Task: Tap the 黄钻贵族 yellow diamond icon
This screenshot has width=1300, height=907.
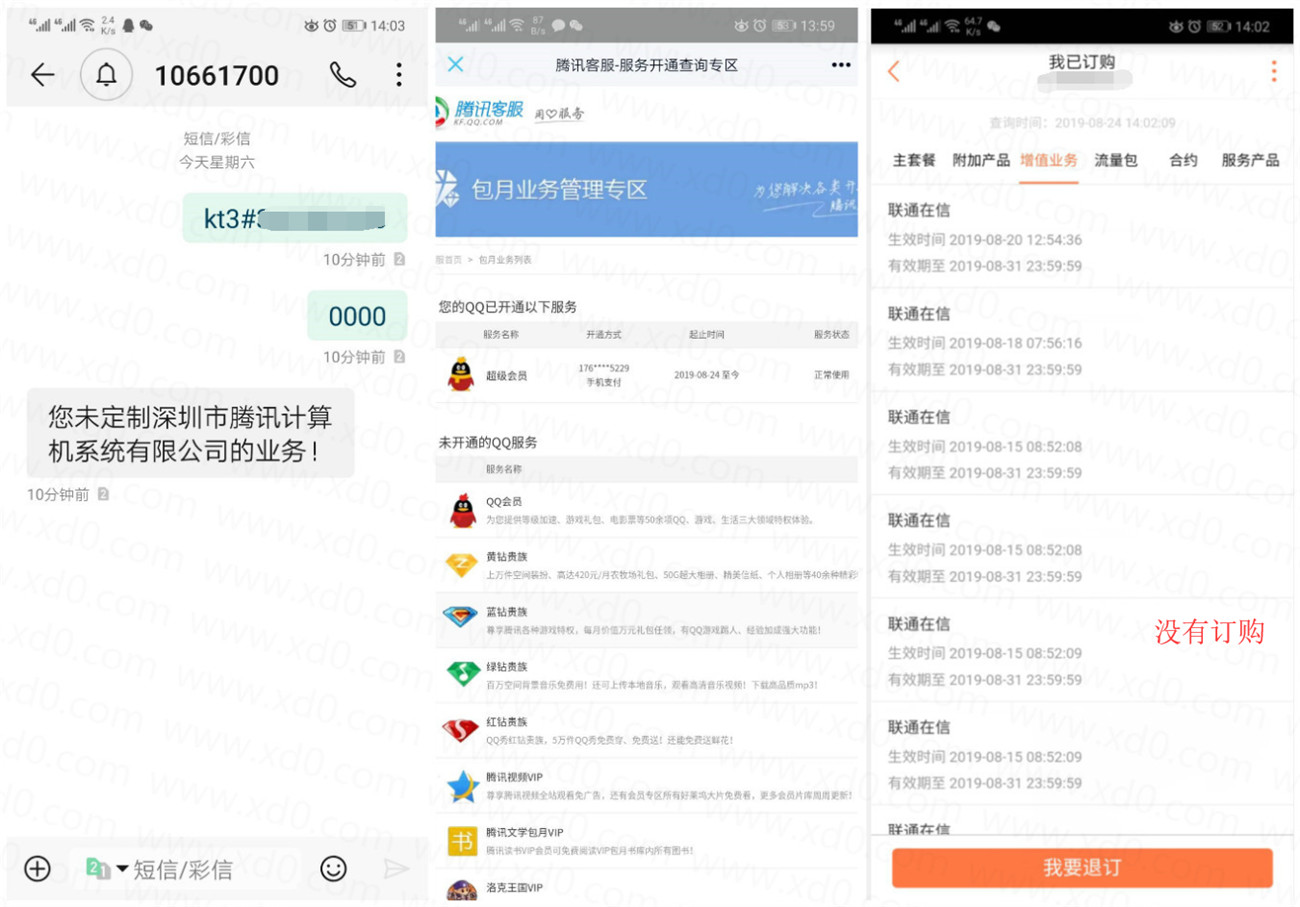Action: pos(461,565)
